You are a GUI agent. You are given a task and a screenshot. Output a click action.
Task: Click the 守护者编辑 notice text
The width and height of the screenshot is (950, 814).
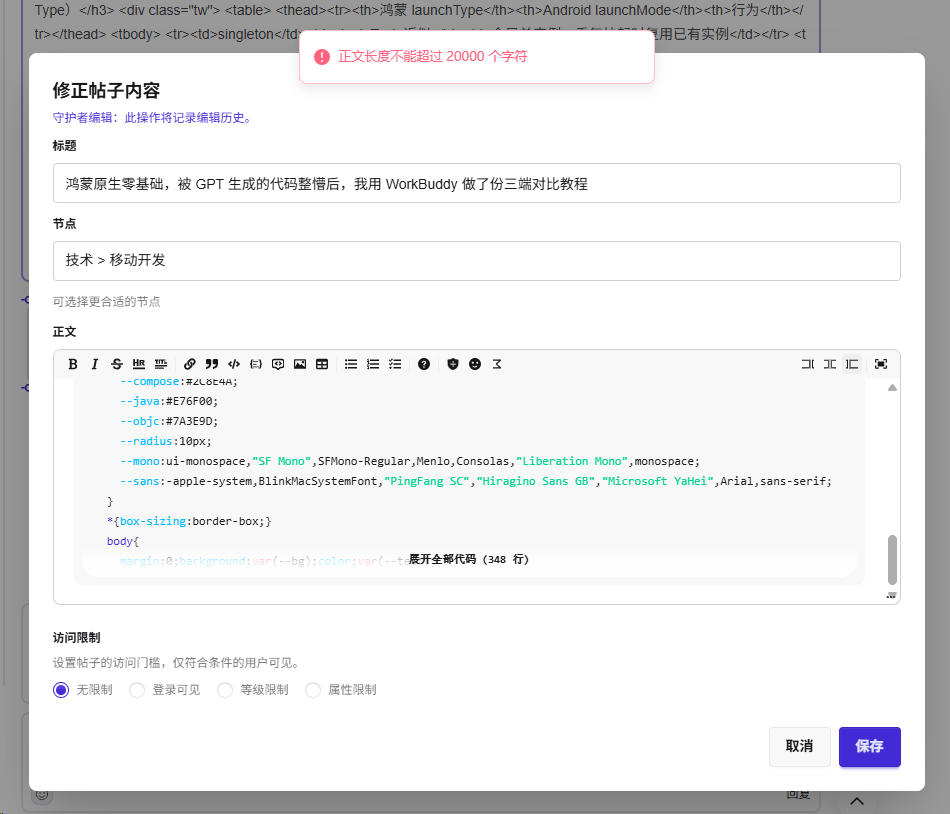pos(152,117)
